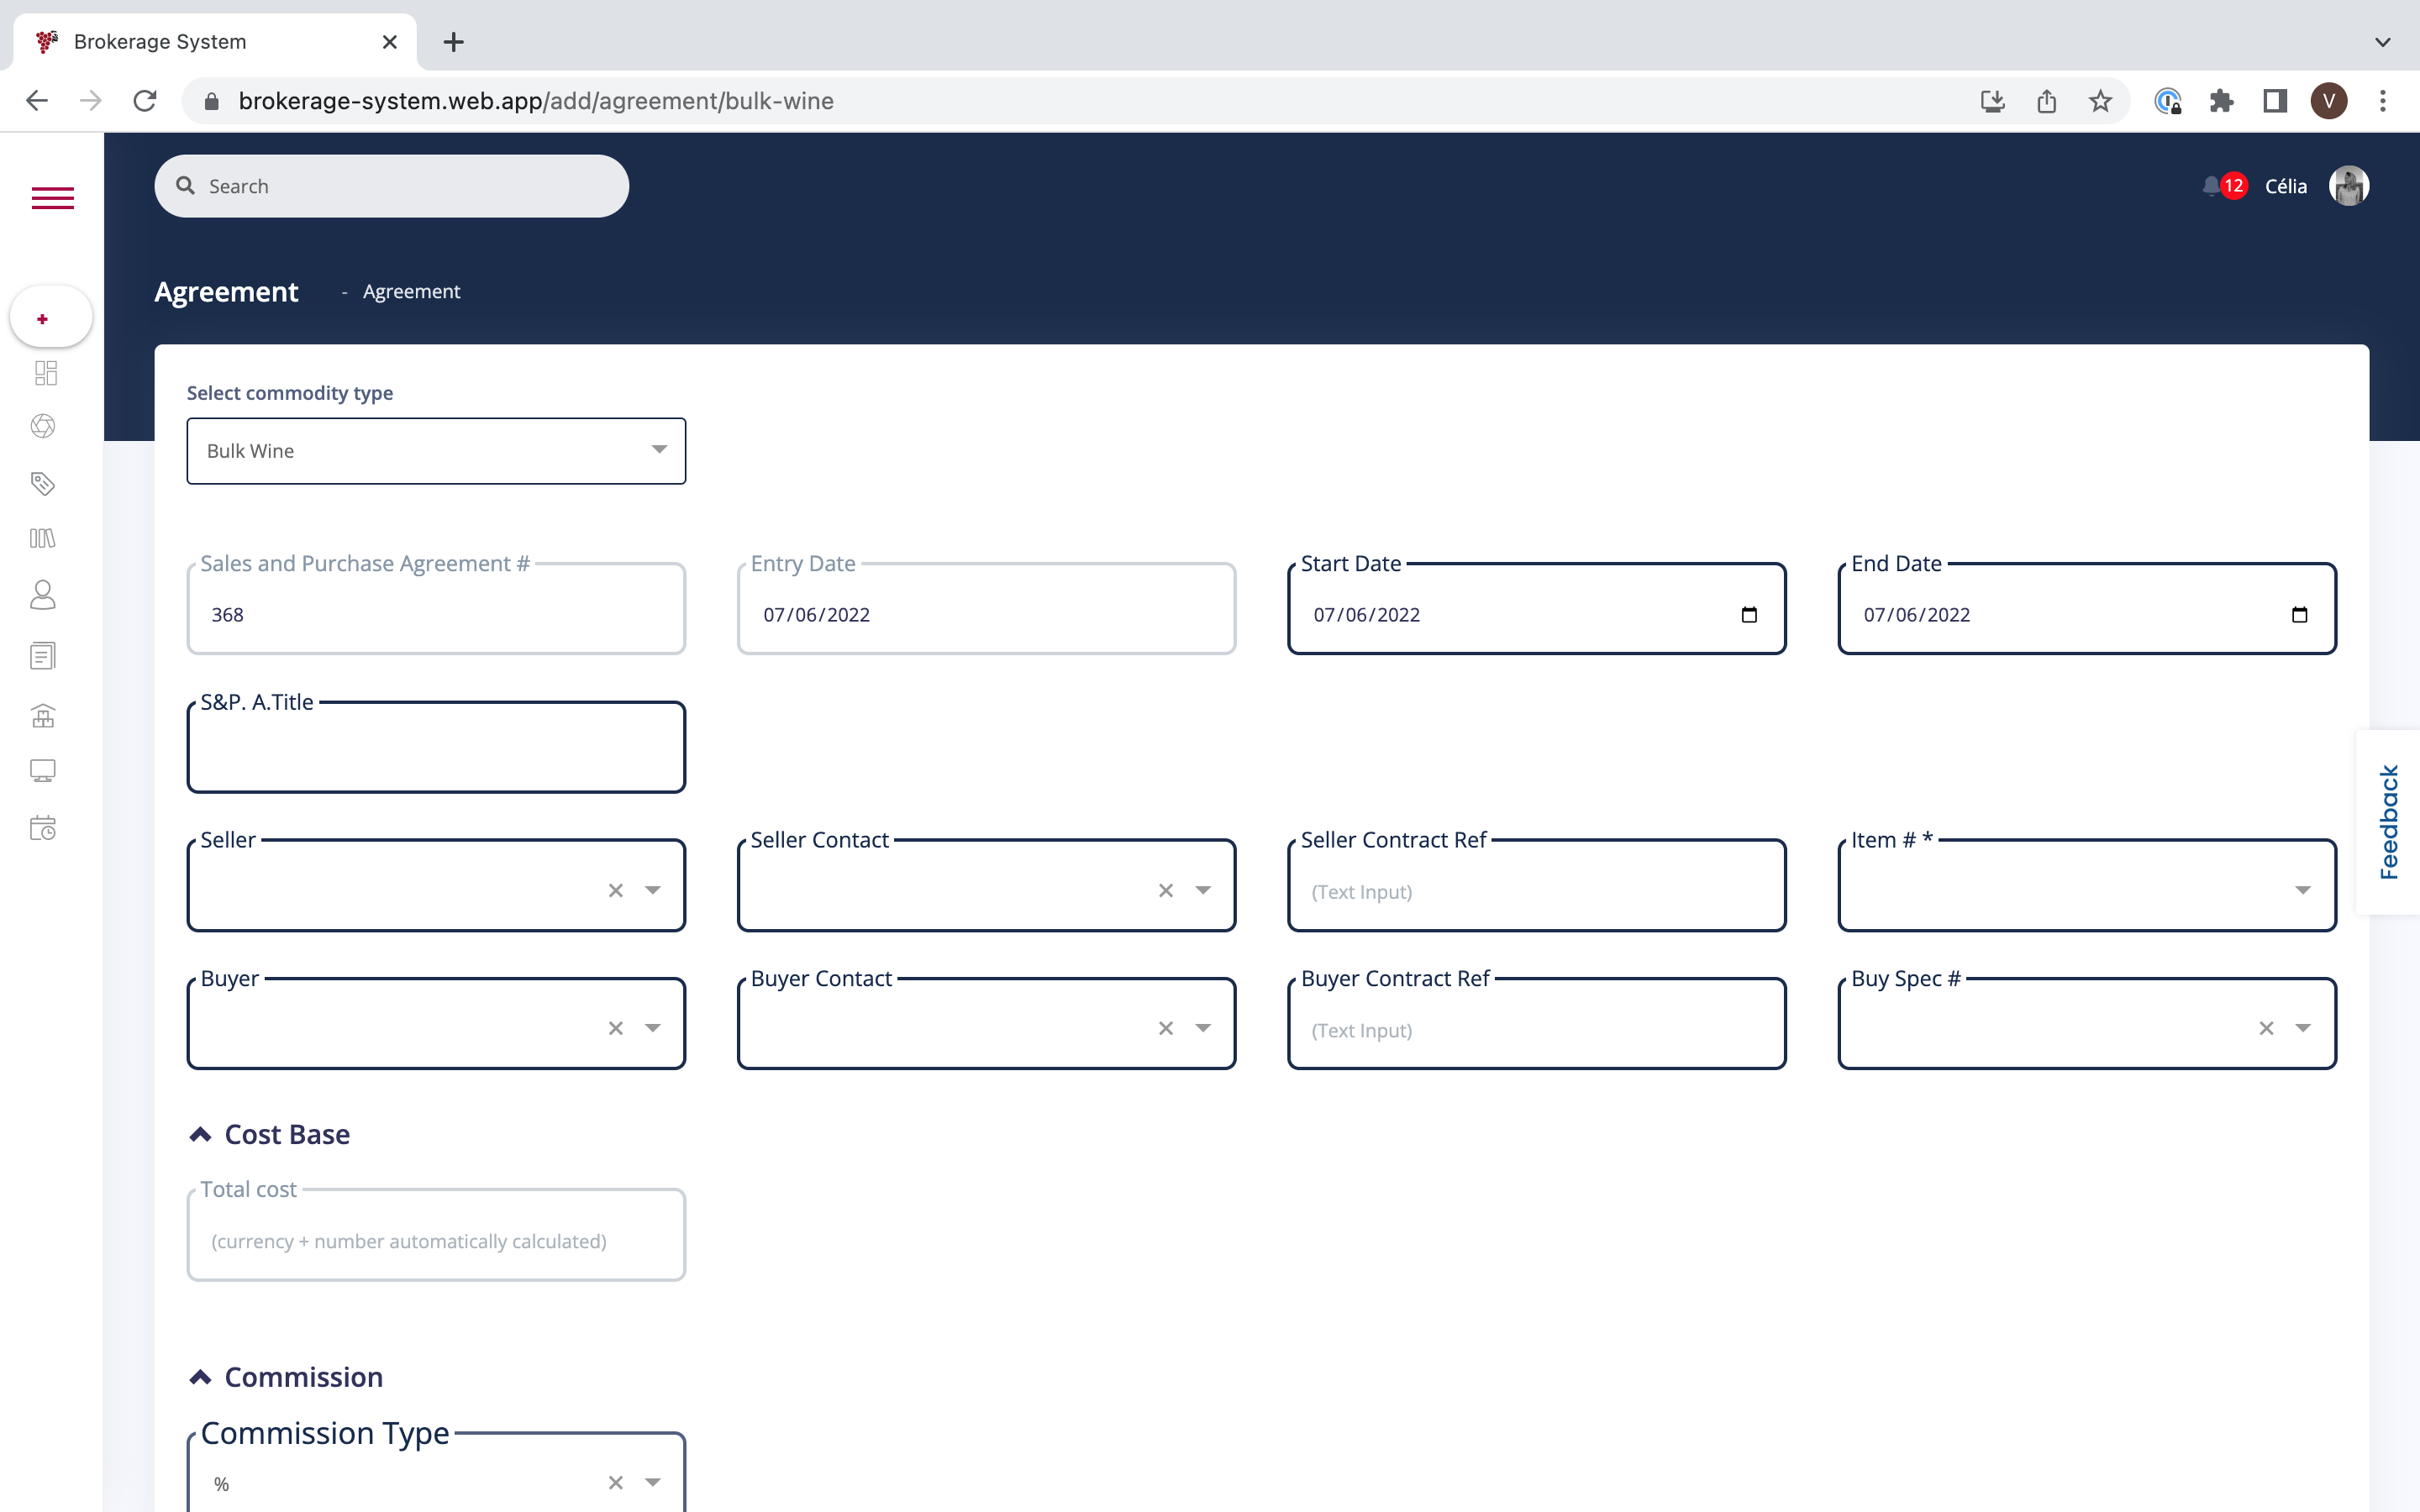Open the Start Date calendar picker
The image size is (2420, 1512).
coord(1749,615)
